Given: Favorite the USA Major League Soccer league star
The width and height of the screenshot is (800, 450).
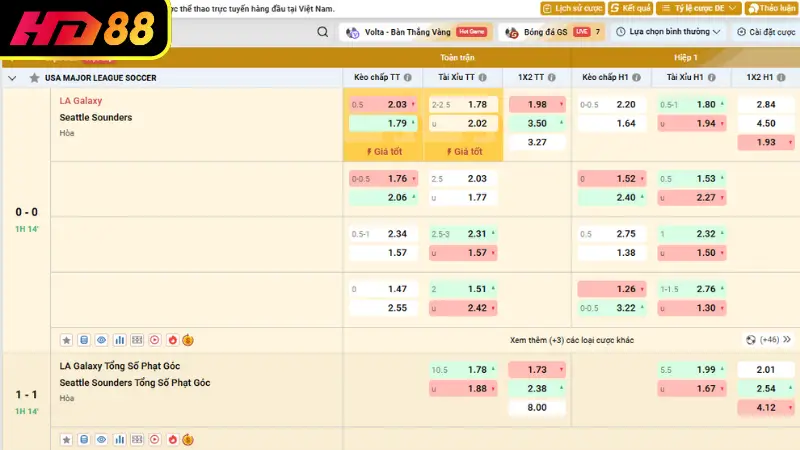Looking at the screenshot, I should click(34, 77).
